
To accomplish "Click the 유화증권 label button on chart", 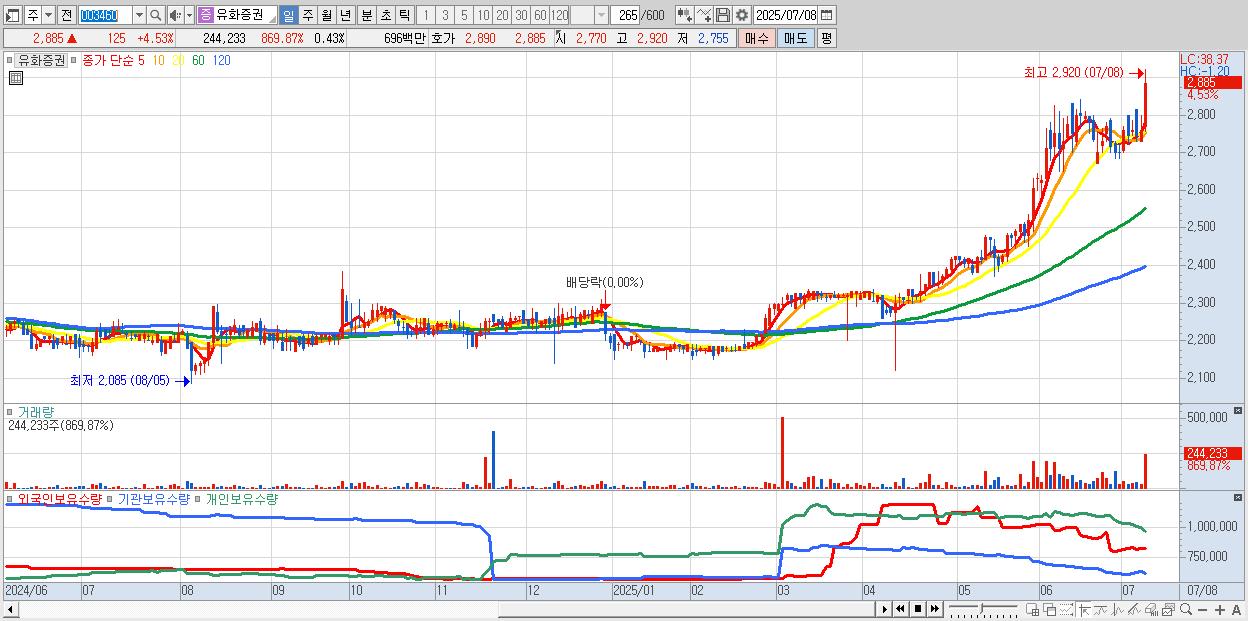I will [41, 60].
